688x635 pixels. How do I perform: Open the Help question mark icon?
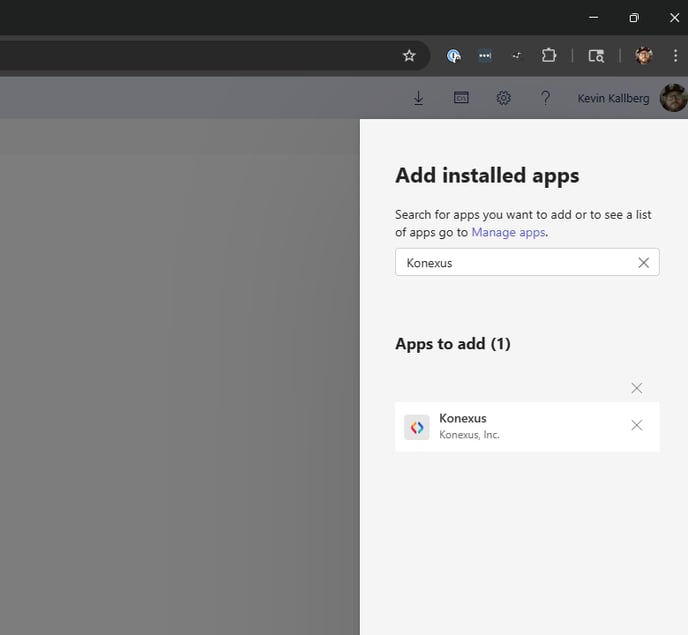click(545, 98)
